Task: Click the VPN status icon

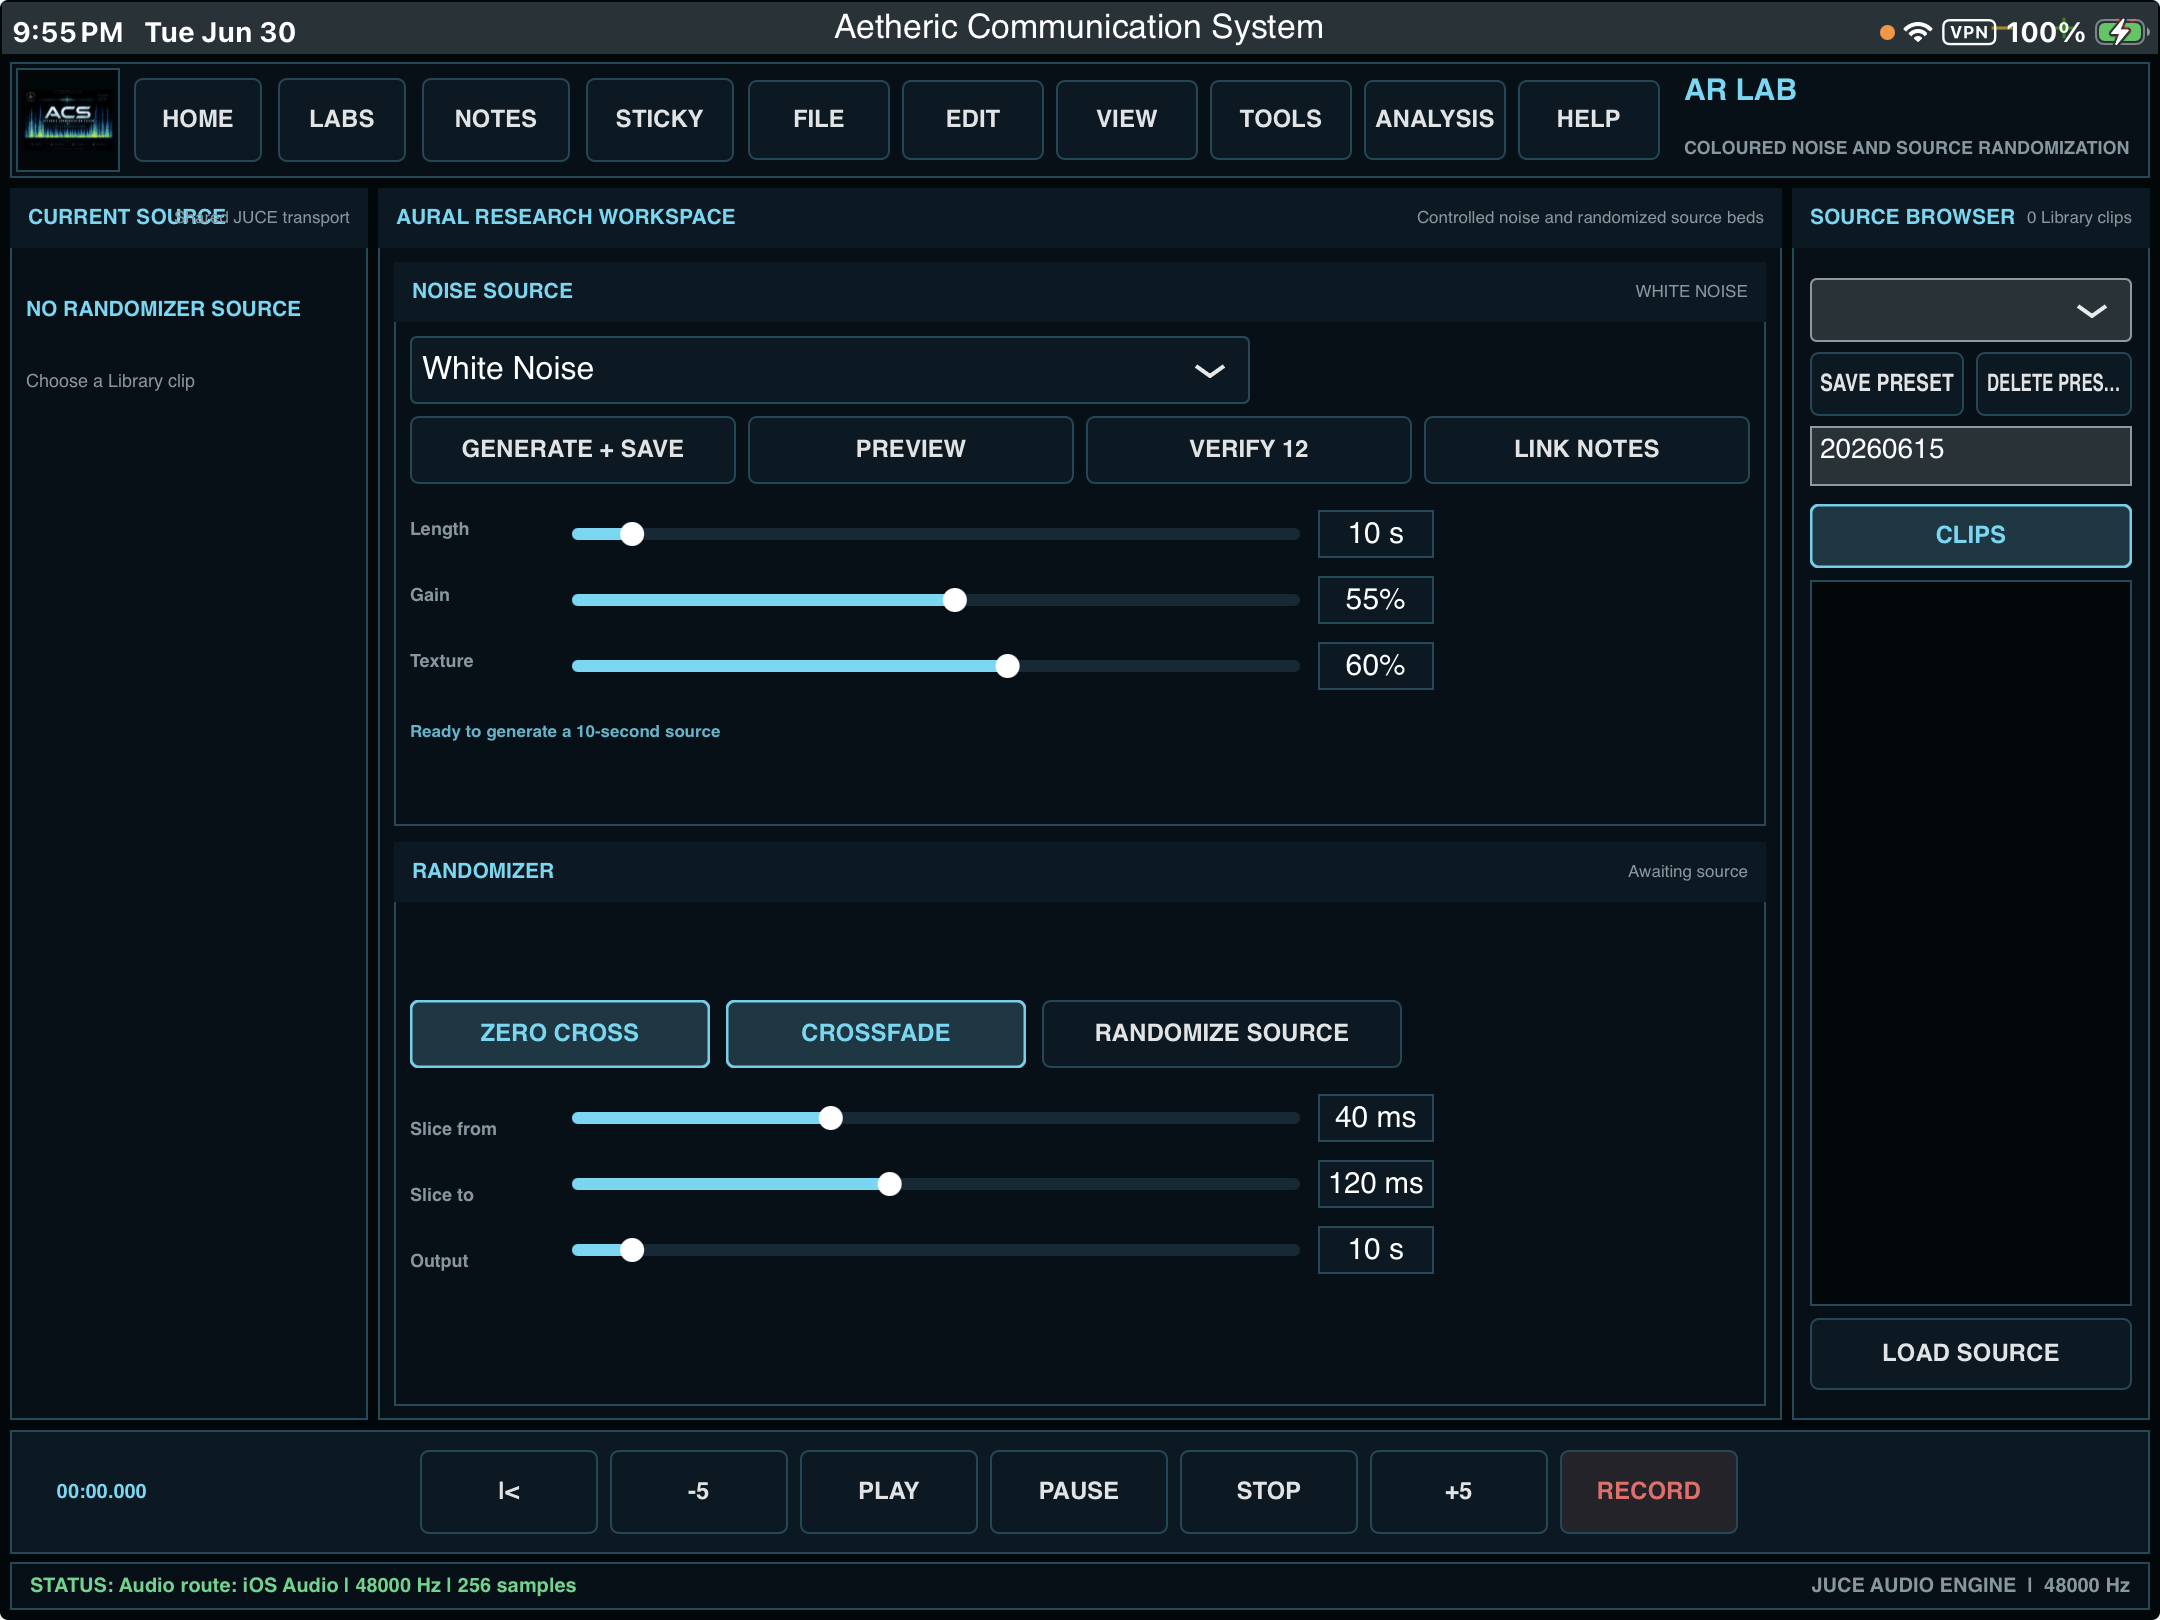Action: point(1969,32)
